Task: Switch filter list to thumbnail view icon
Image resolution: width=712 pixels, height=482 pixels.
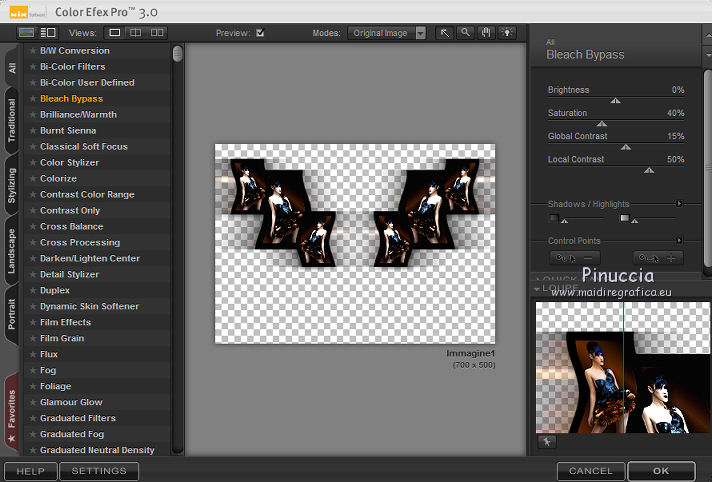Action: point(26,33)
